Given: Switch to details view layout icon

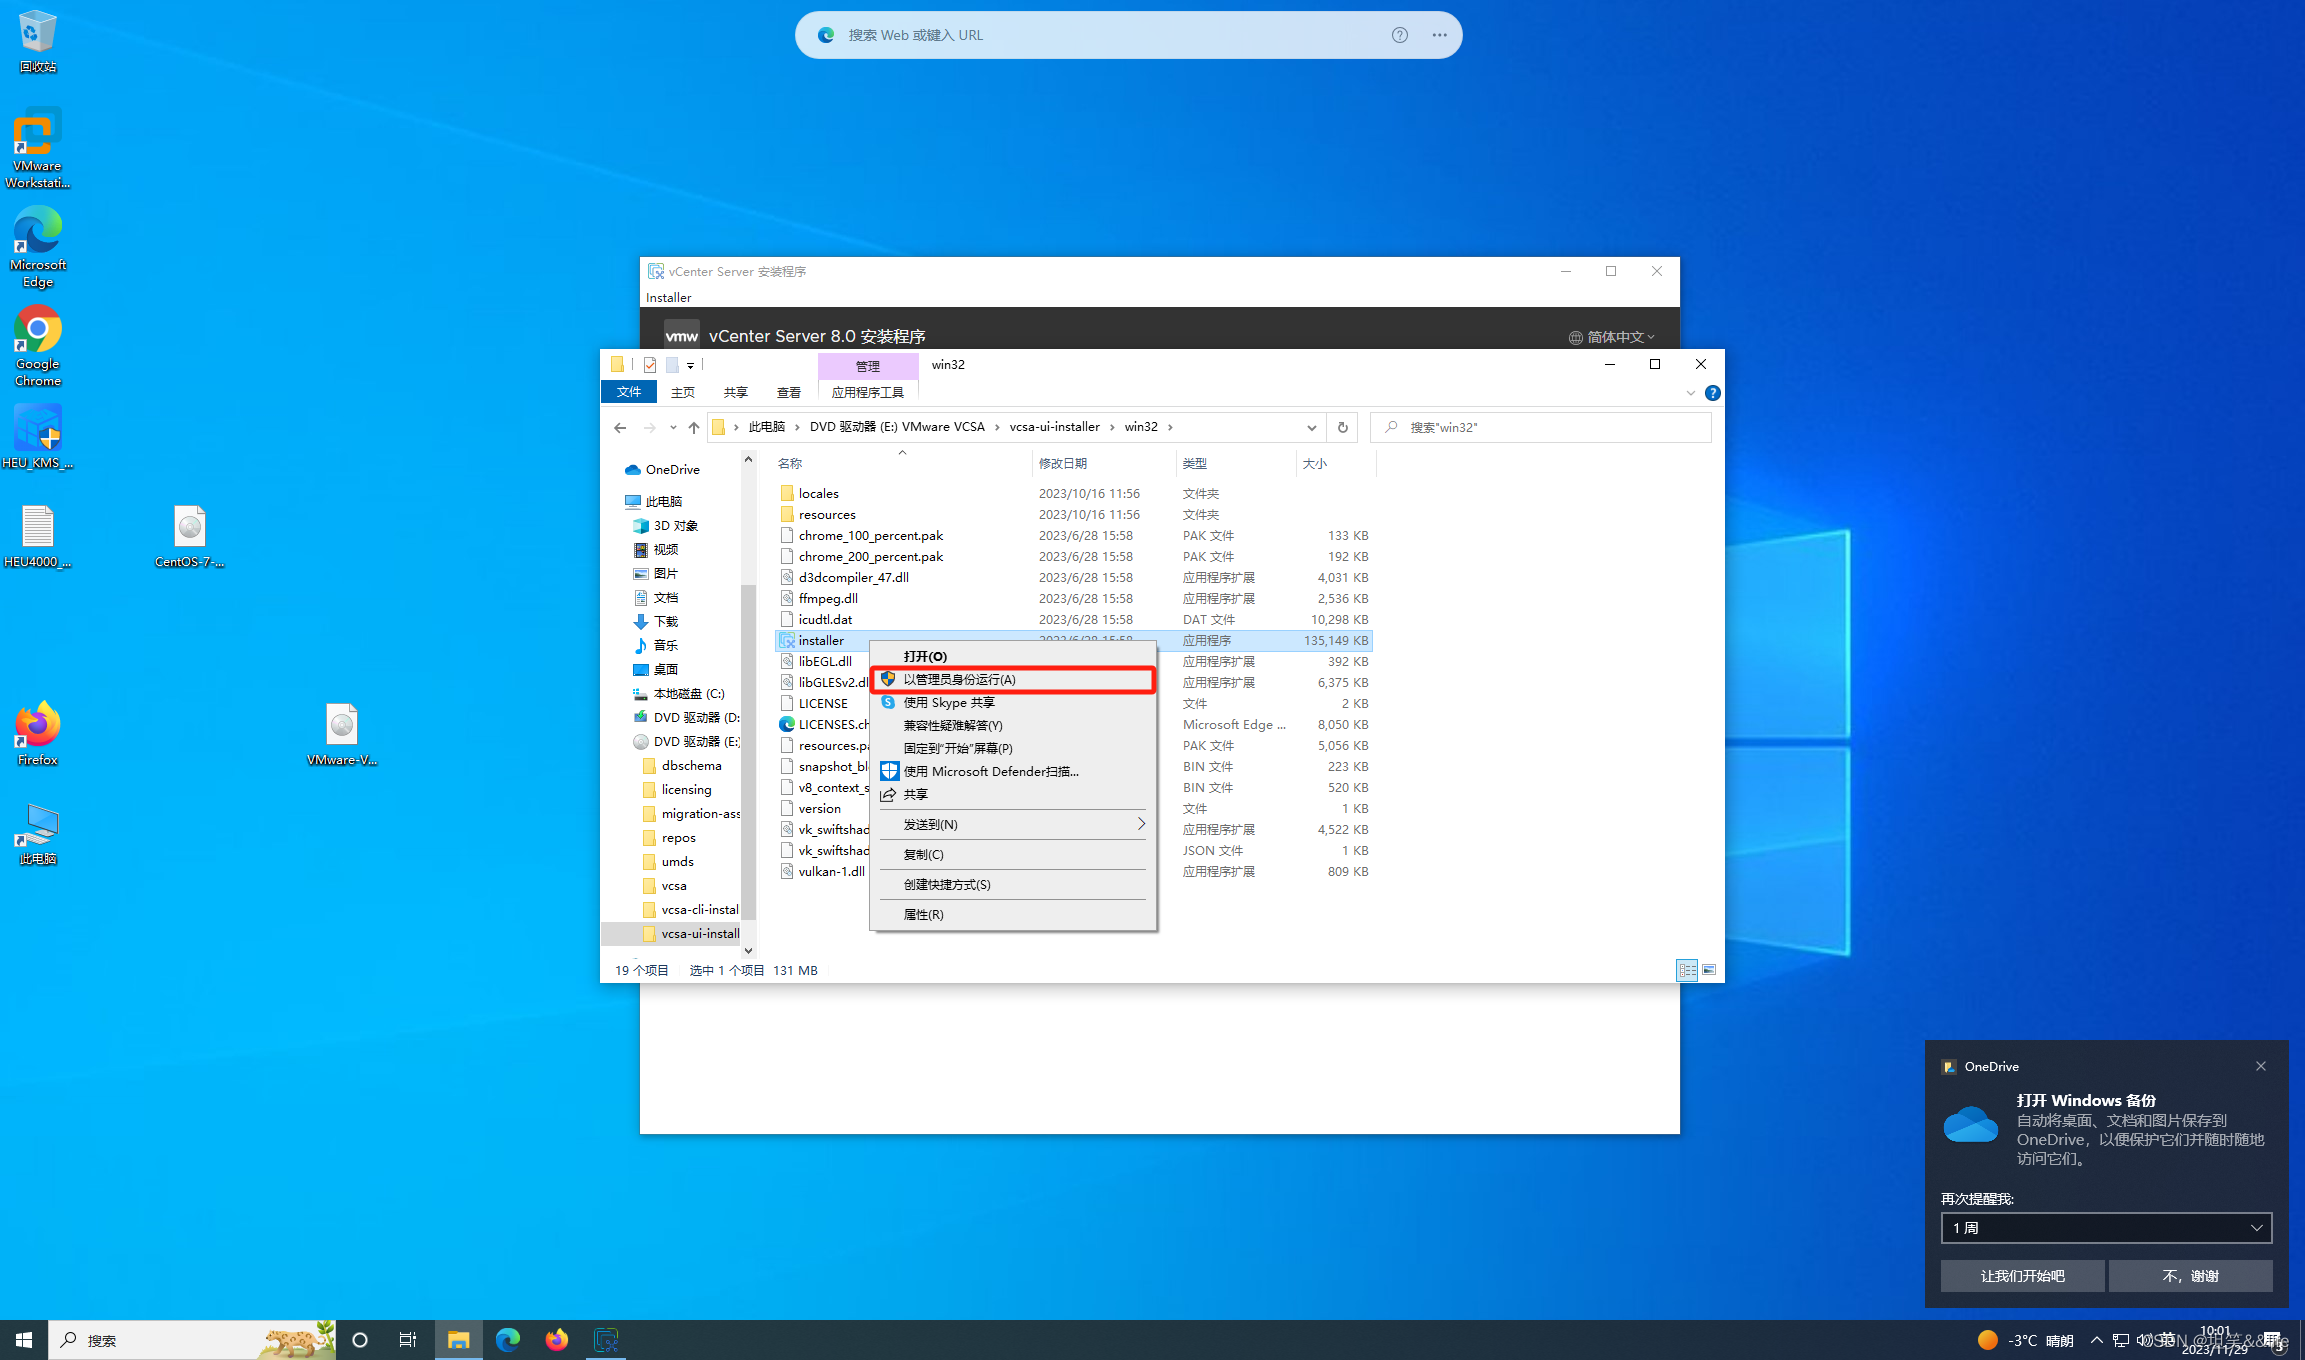Looking at the screenshot, I should coord(1688,970).
